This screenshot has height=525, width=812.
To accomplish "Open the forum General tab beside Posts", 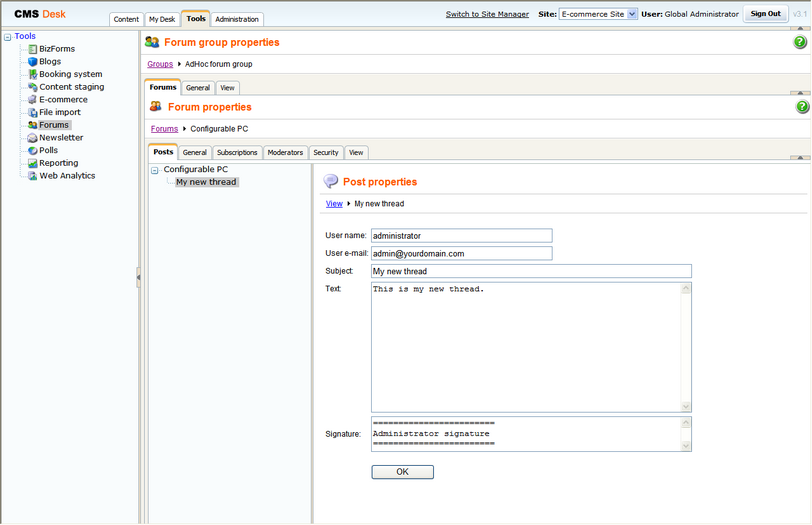I will (195, 153).
